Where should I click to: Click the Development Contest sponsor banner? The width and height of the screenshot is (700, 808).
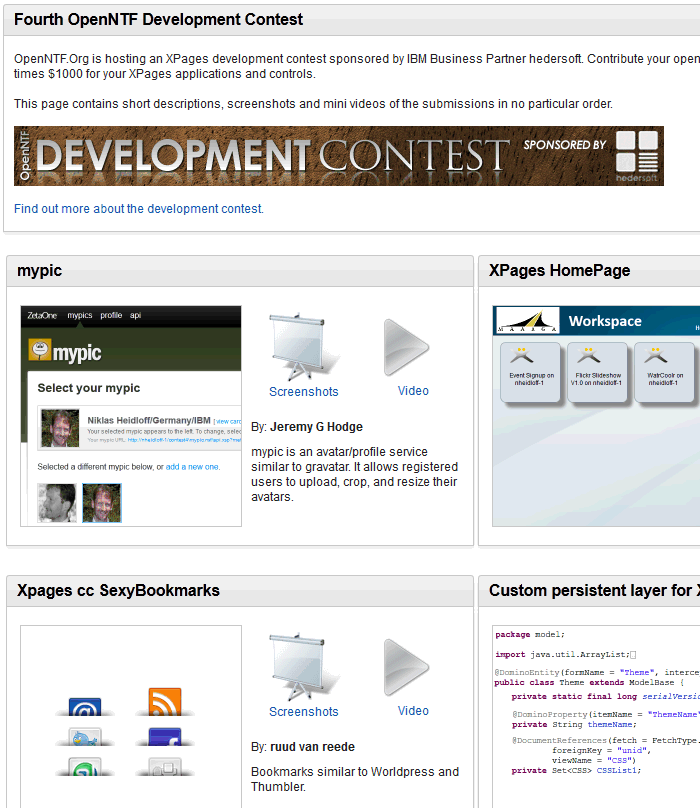(339, 156)
